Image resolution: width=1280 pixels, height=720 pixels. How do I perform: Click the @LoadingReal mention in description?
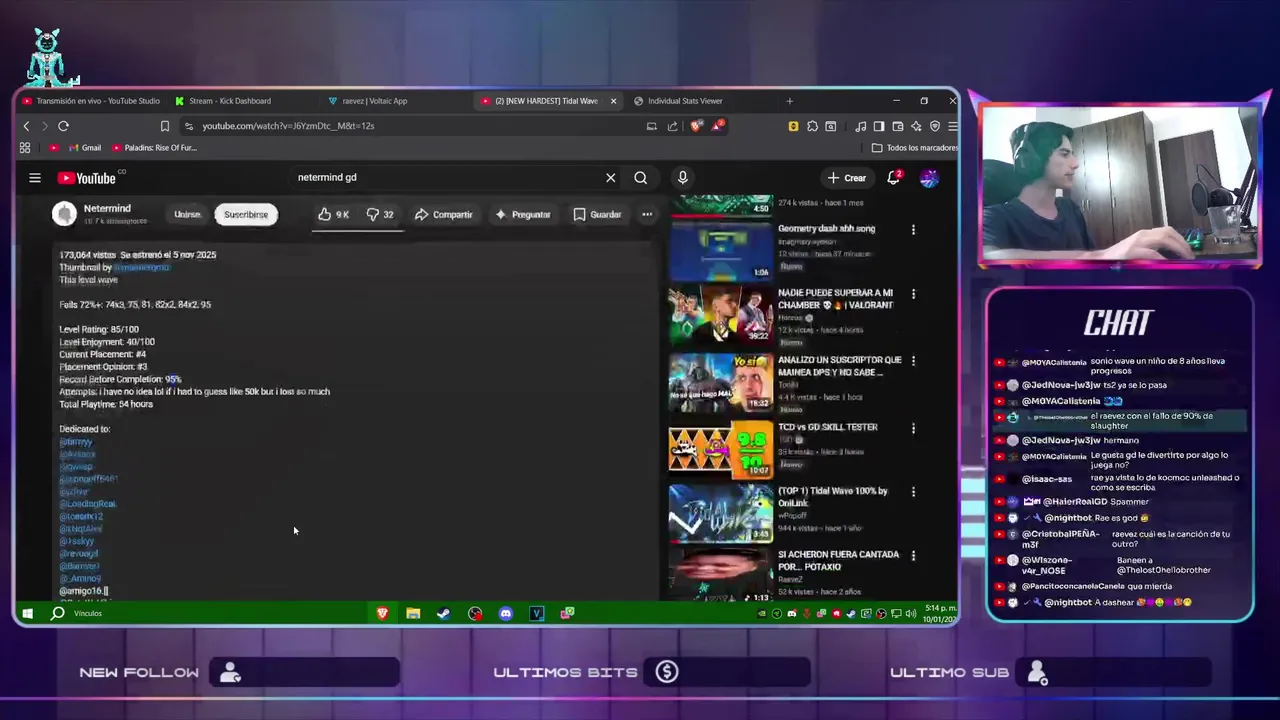(88, 504)
